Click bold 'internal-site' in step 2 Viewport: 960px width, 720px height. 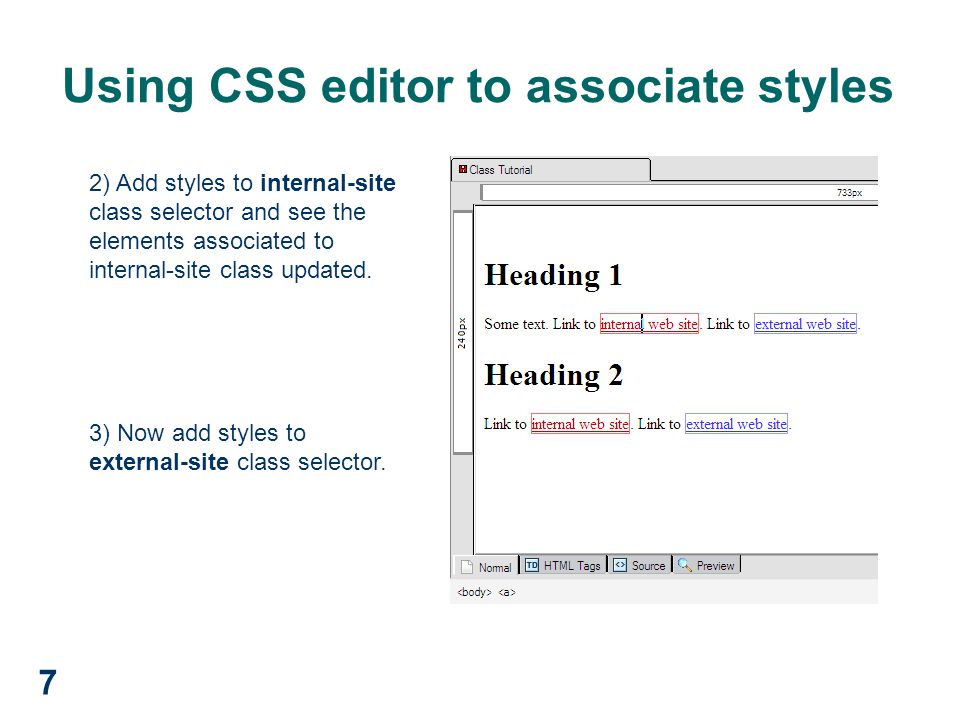point(328,183)
